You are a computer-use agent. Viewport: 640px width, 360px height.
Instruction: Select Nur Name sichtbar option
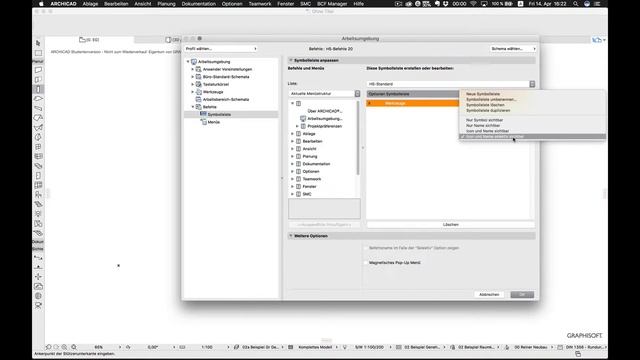click(x=482, y=126)
